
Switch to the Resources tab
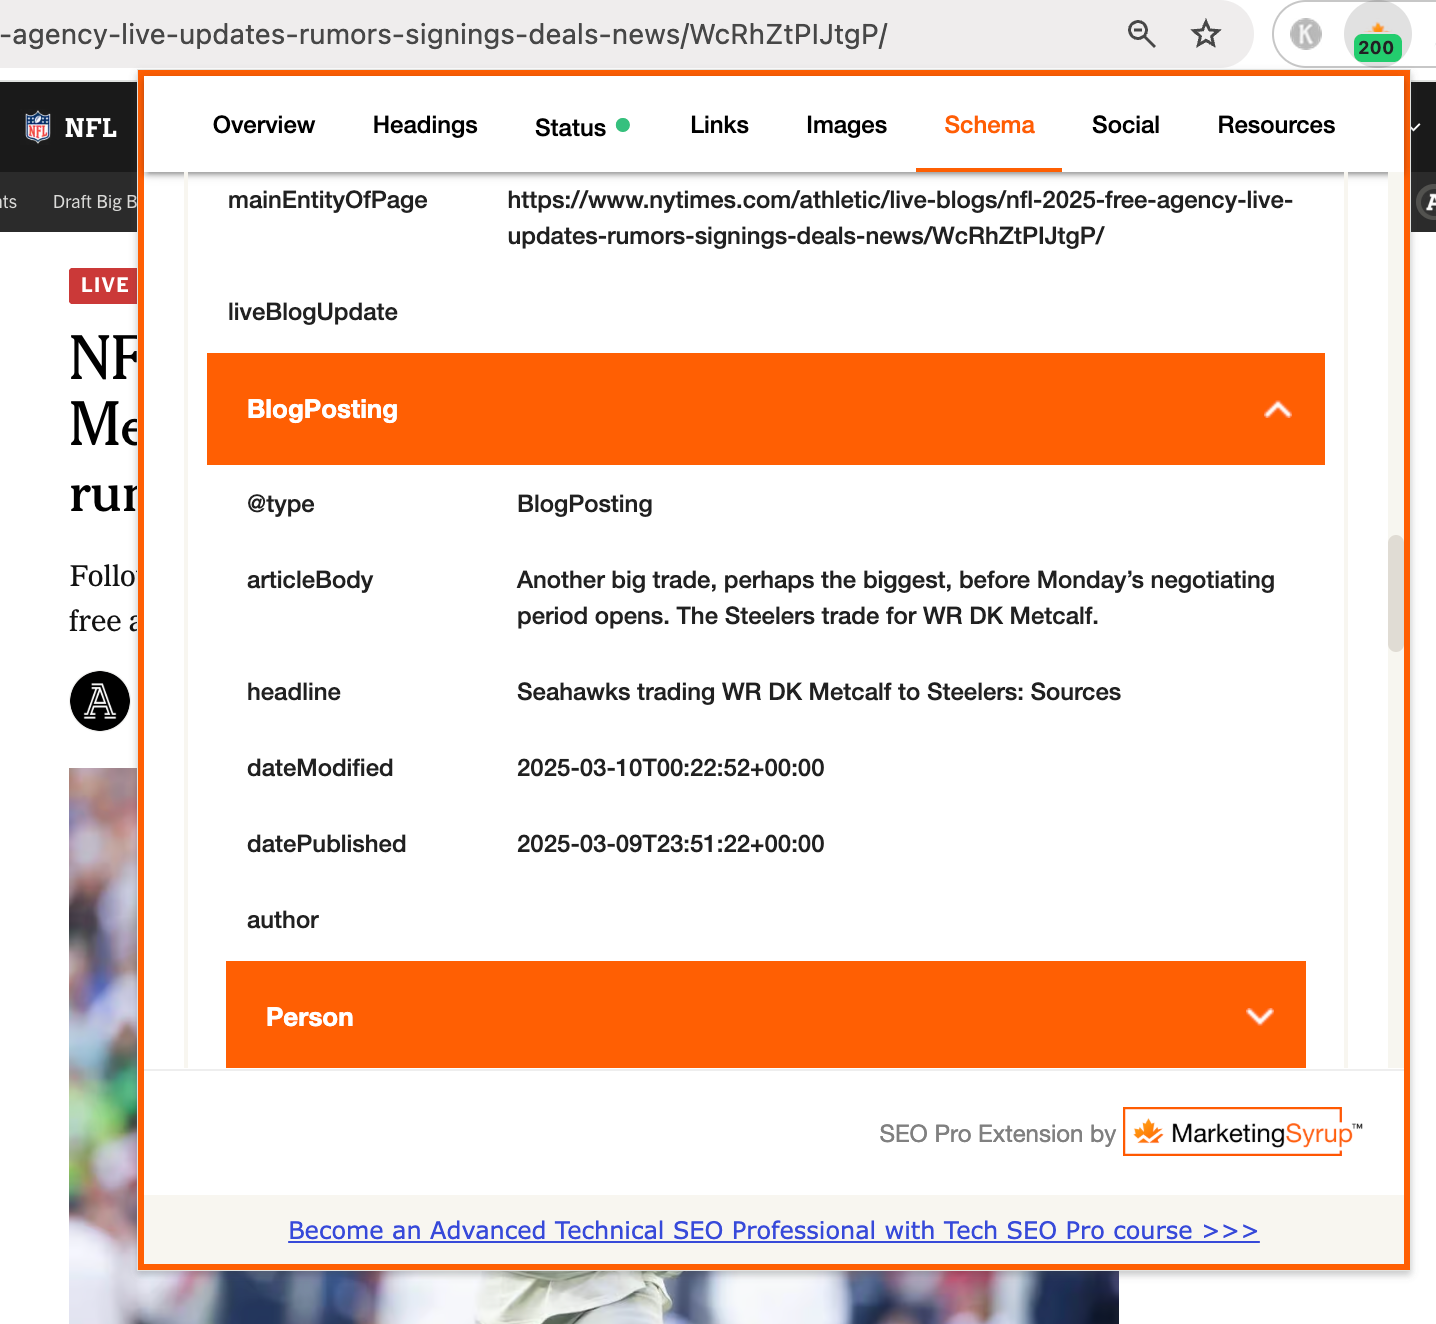click(1276, 125)
